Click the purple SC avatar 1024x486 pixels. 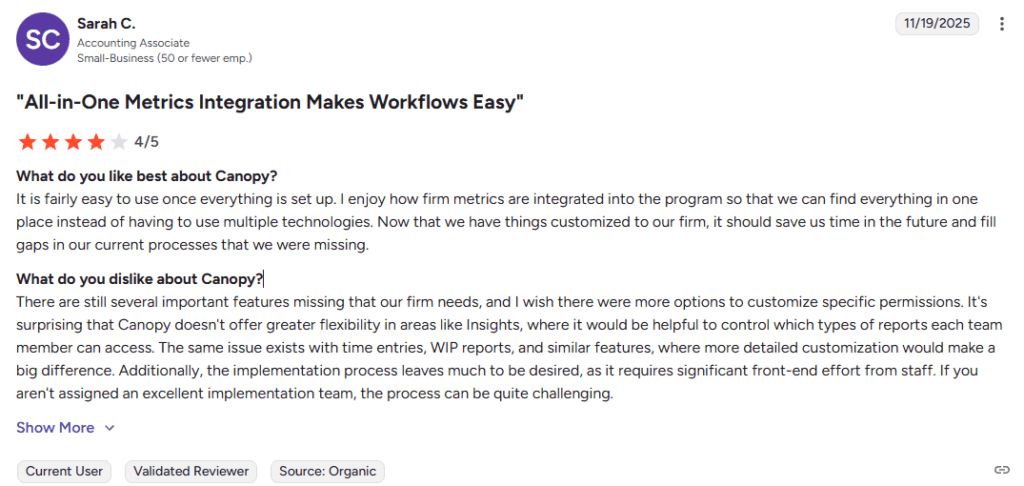(x=41, y=39)
